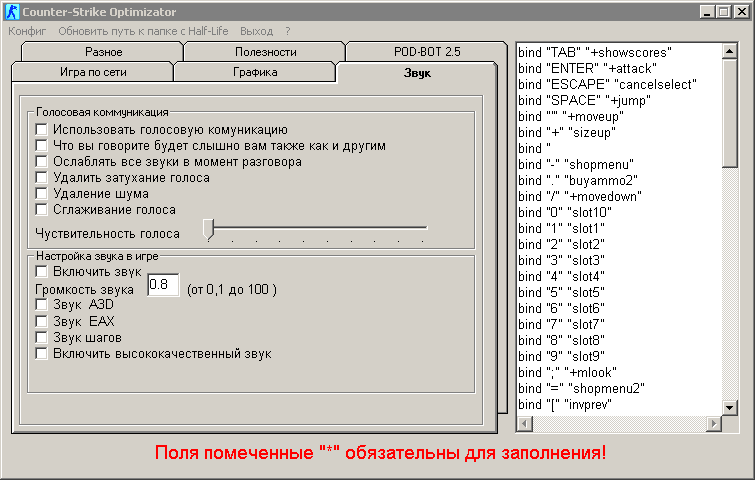Select the bind "-" "shopmenu" line
The width and height of the screenshot is (755, 480).
pyautogui.click(x=576, y=164)
